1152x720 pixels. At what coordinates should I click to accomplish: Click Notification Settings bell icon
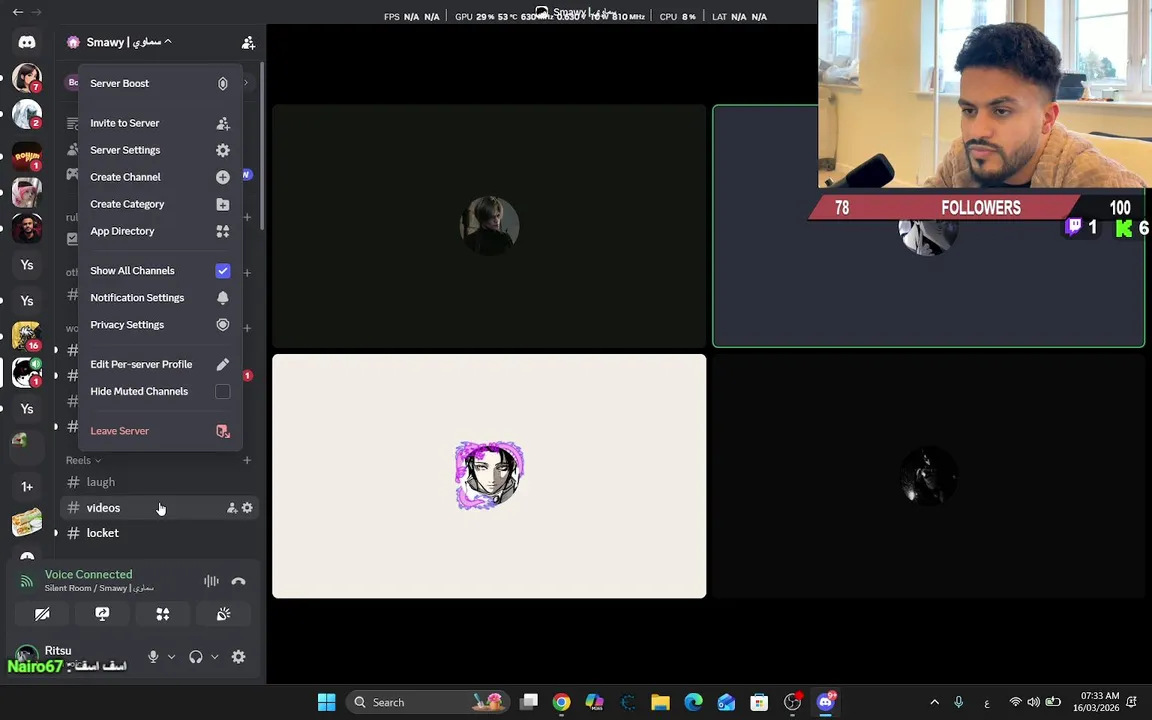(223, 298)
